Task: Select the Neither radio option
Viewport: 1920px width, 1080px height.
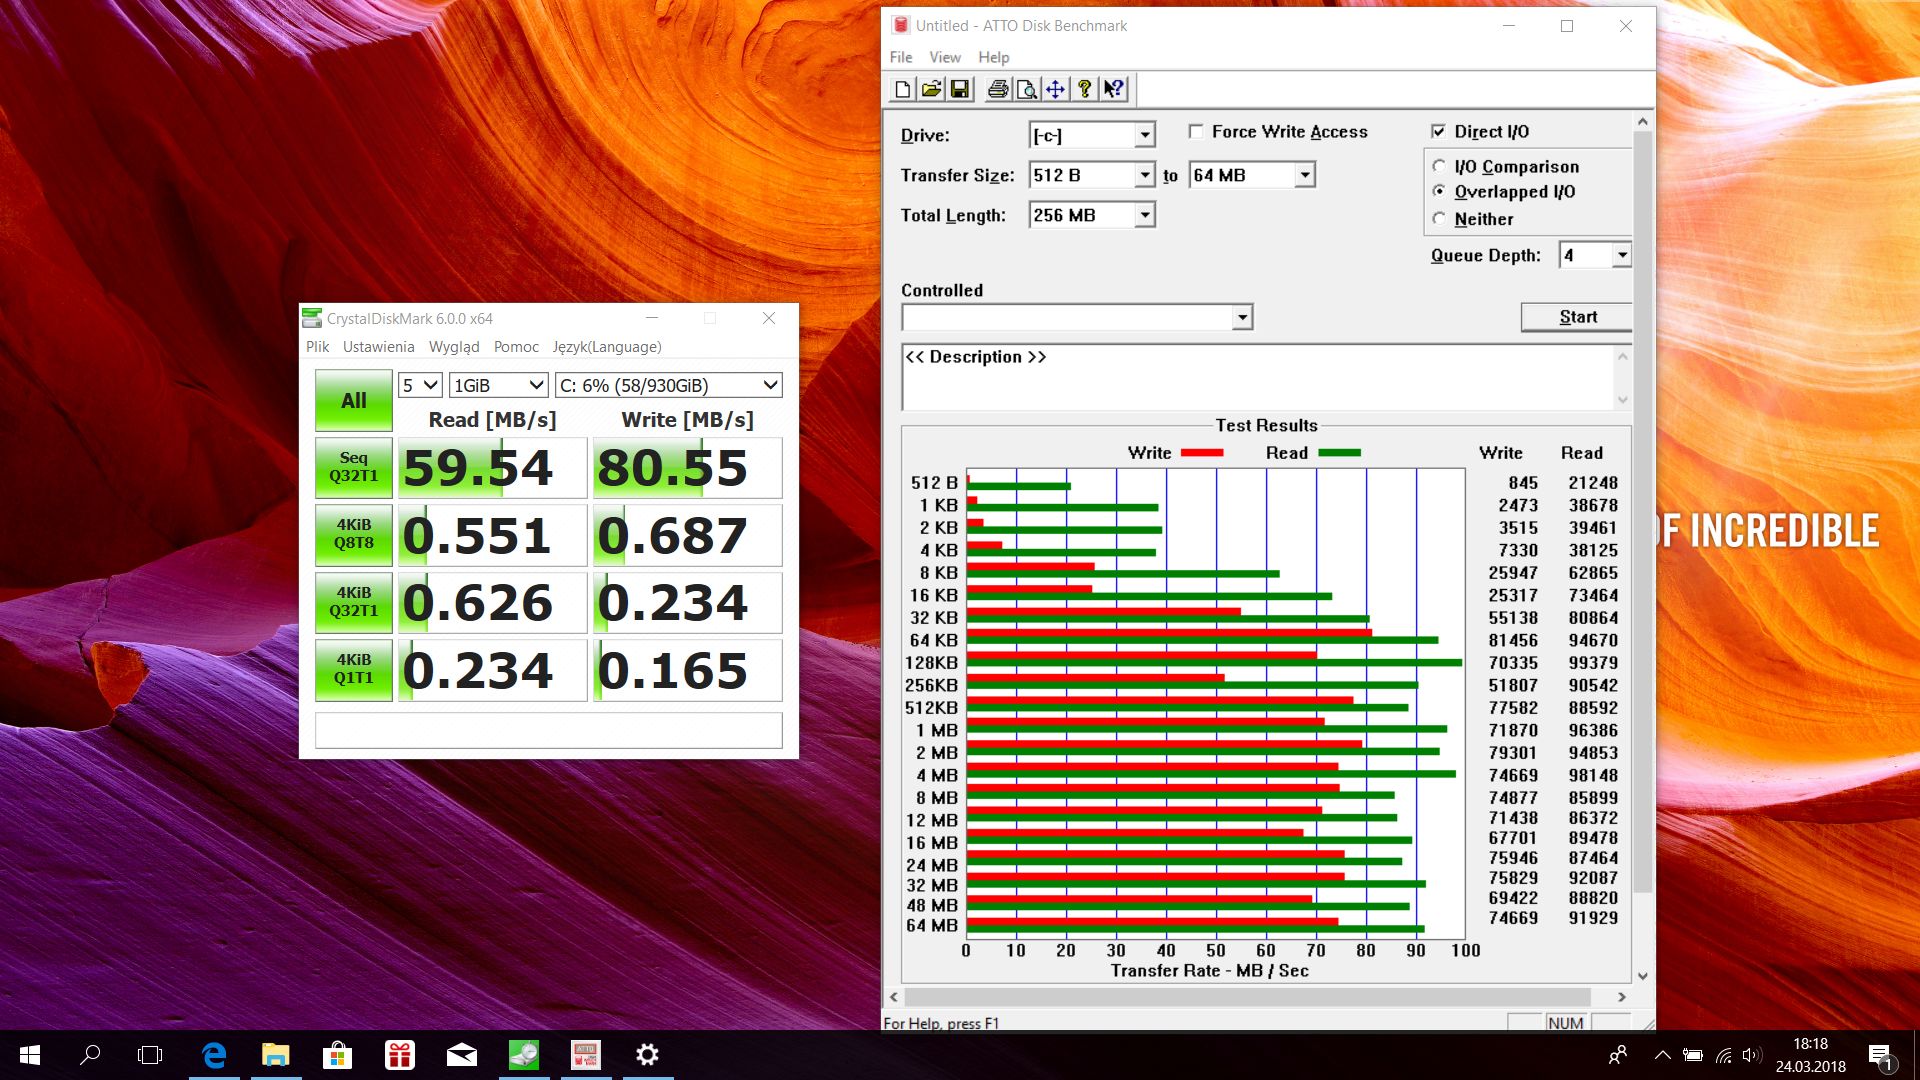Action: (x=1439, y=219)
